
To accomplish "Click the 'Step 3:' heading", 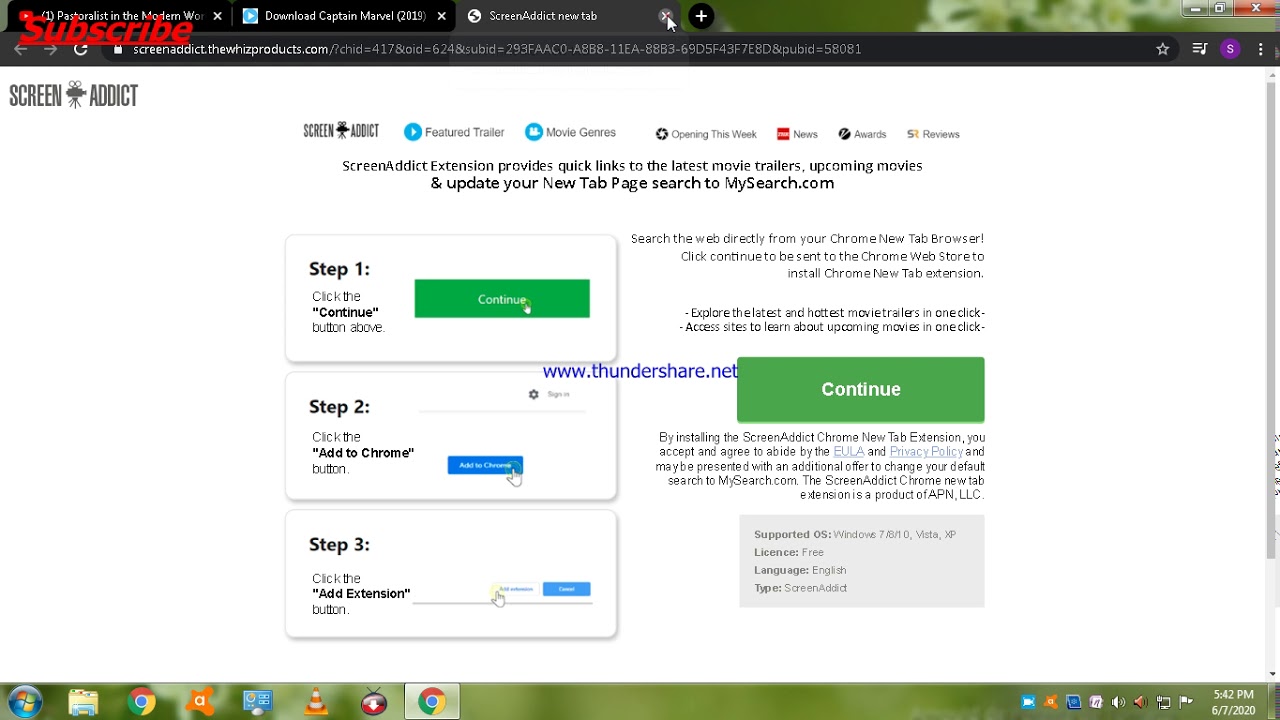I will (339, 545).
